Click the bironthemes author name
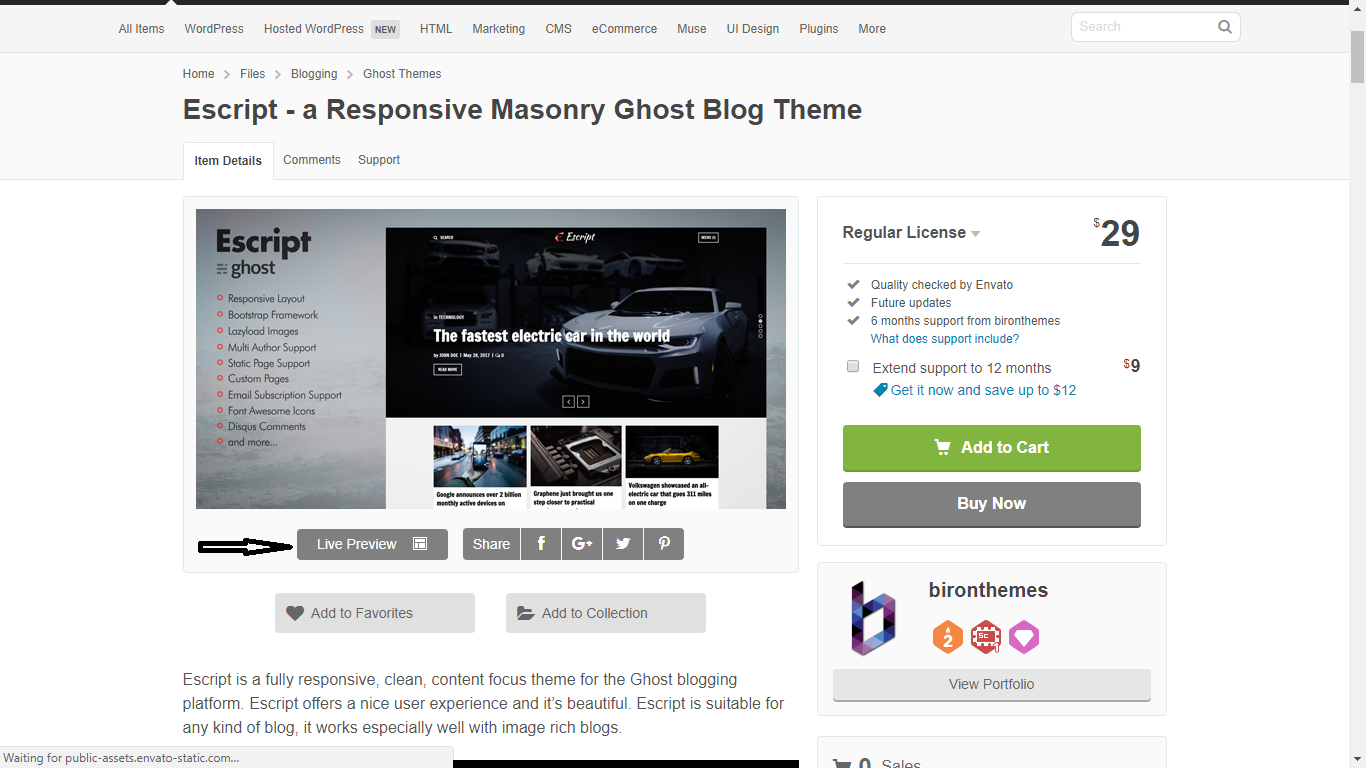 click(988, 590)
